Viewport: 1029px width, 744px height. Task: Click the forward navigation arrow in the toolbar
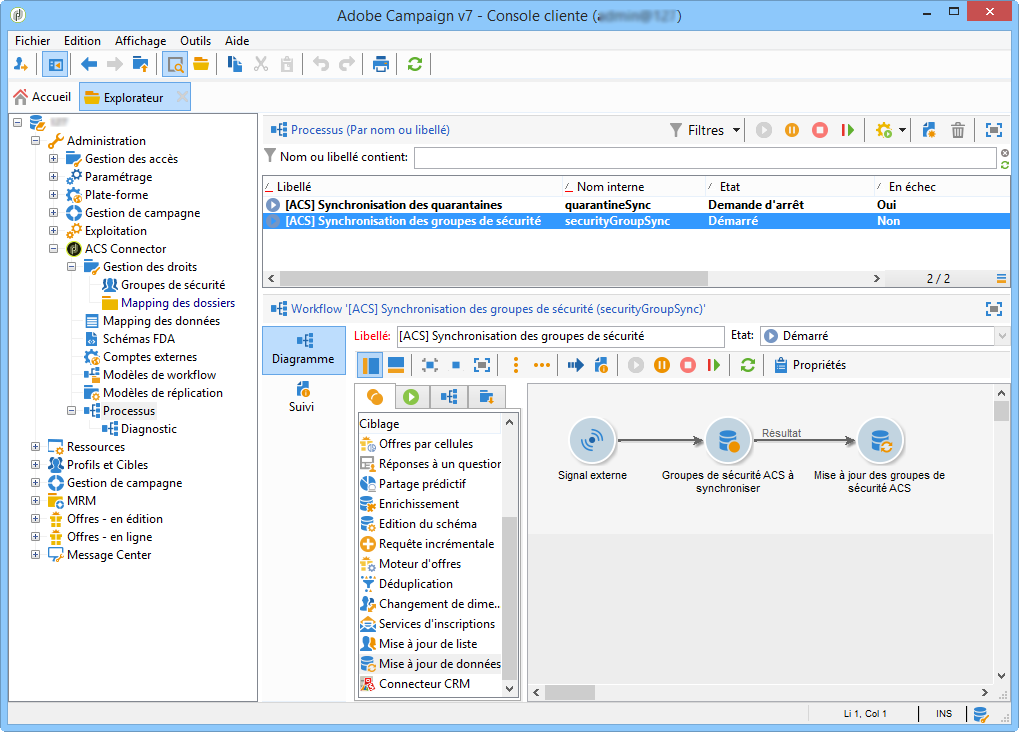pos(115,64)
